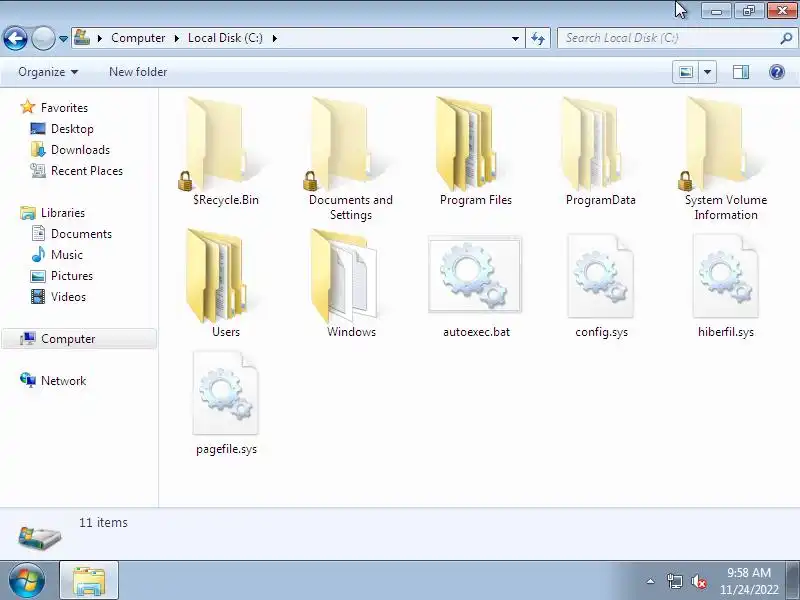Go back with the Back arrow button

tap(15, 38)
